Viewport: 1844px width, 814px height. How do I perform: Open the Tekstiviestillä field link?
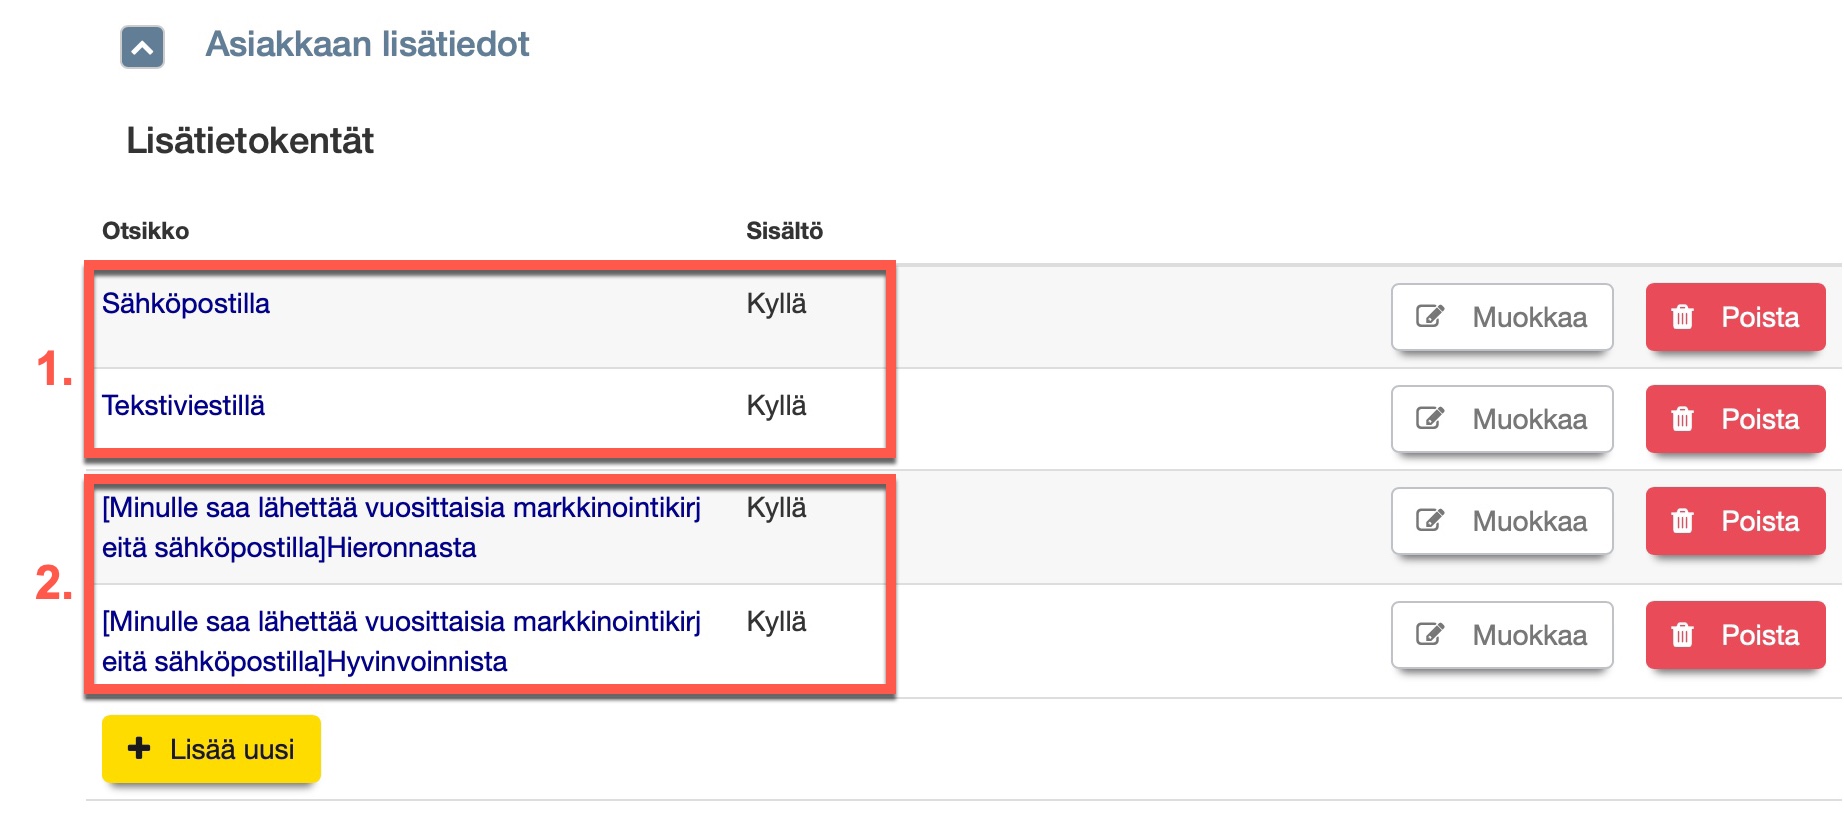click(183, 406)
